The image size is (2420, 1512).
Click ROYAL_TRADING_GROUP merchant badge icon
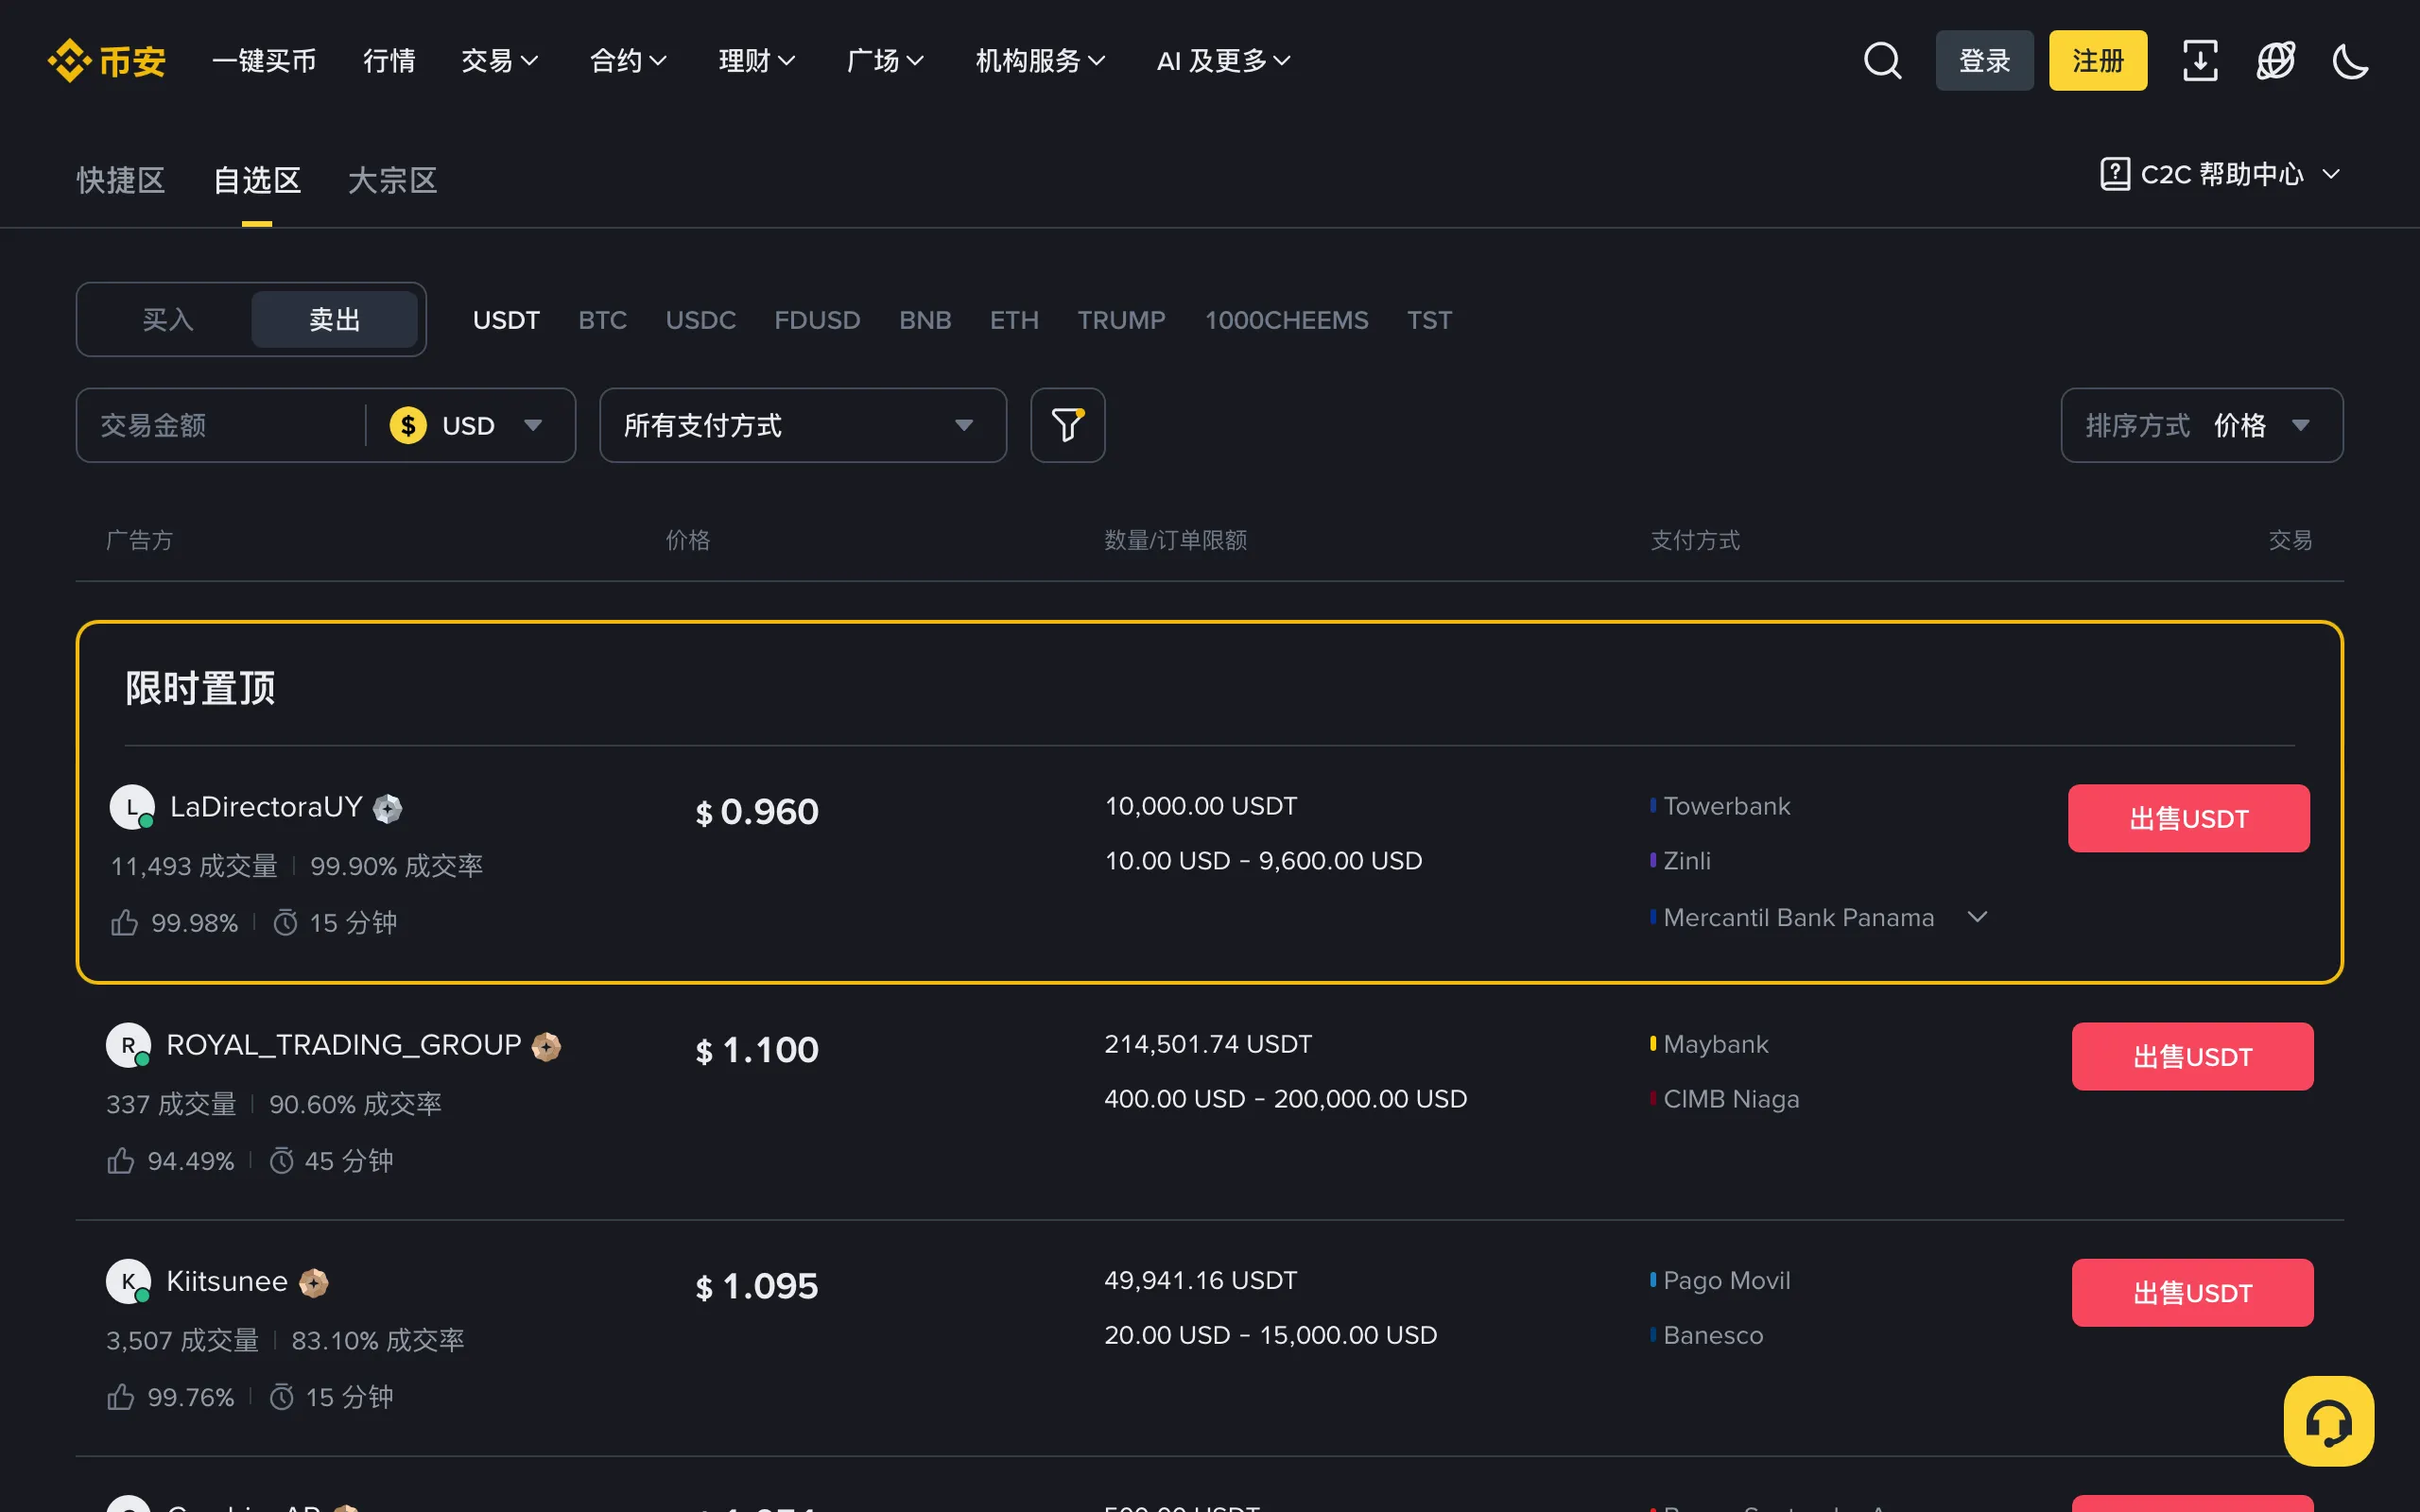pos(546,1046)
